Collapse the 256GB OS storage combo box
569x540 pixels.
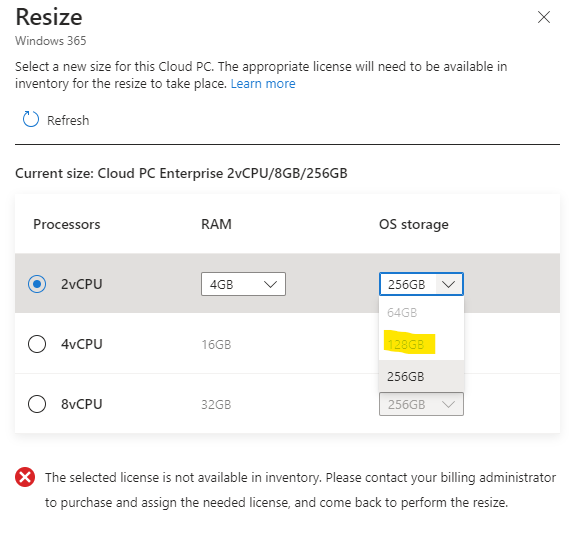[421, 284]
